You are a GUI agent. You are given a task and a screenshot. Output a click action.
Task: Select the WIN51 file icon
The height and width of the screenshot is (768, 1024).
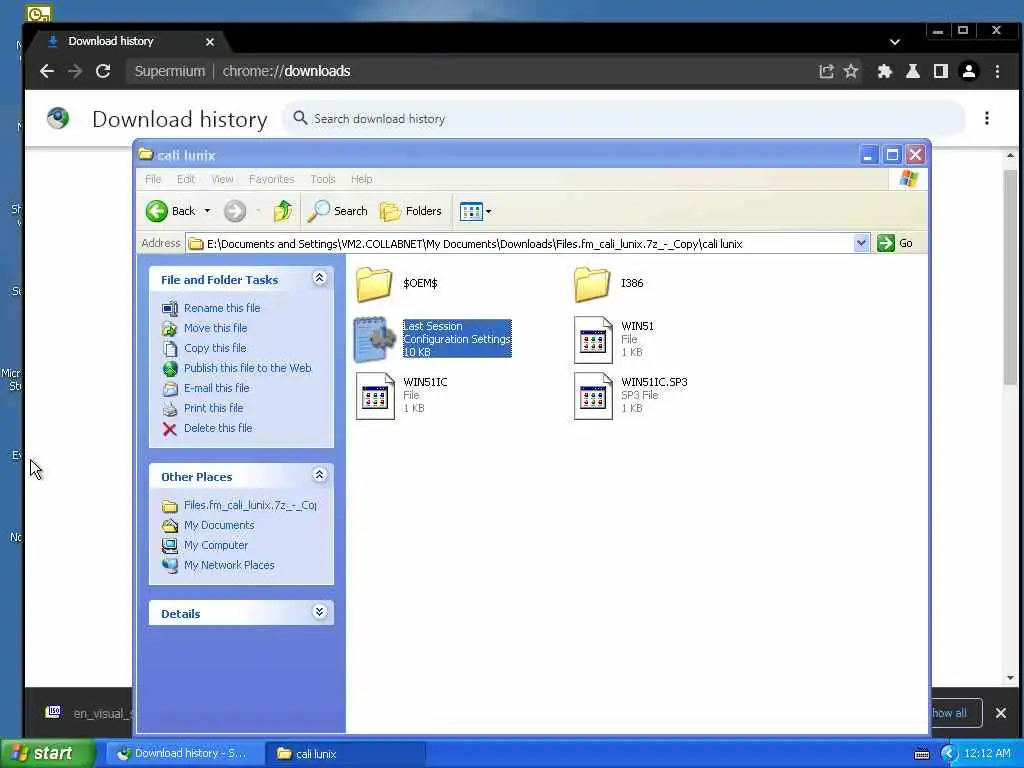point(593,340)
